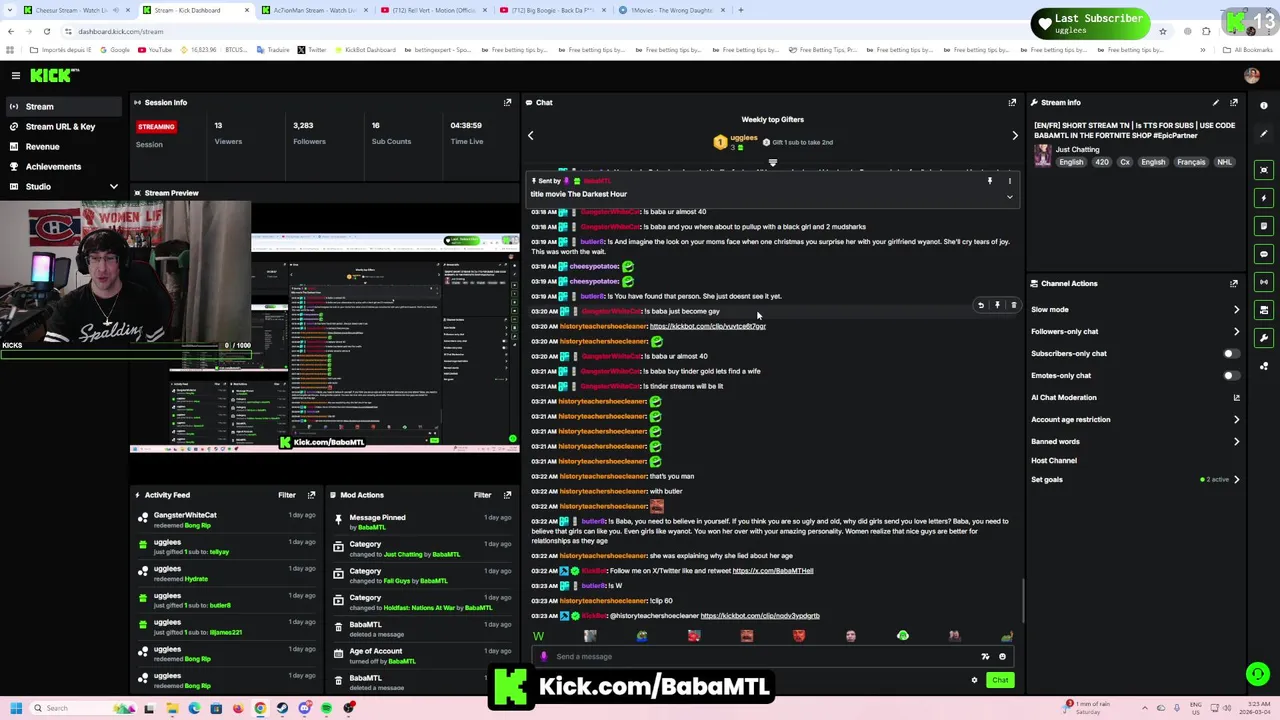Open the emoji picker in chat
This screenshot has width=1280, height=720.
coord(1002,657)
